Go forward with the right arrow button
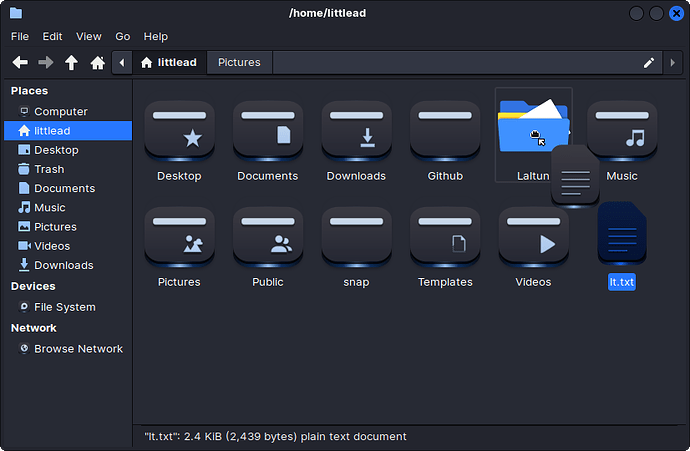The width and height of the screenshot is (690, 451). (46, 62)
